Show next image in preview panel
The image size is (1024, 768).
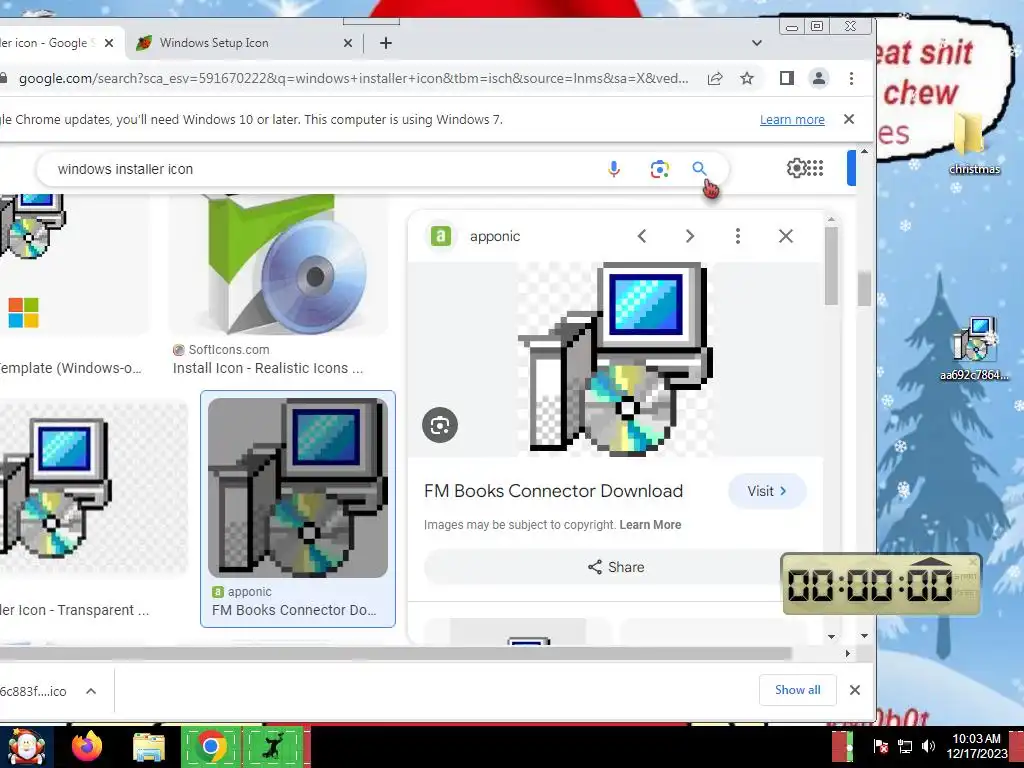click(690, 236)
